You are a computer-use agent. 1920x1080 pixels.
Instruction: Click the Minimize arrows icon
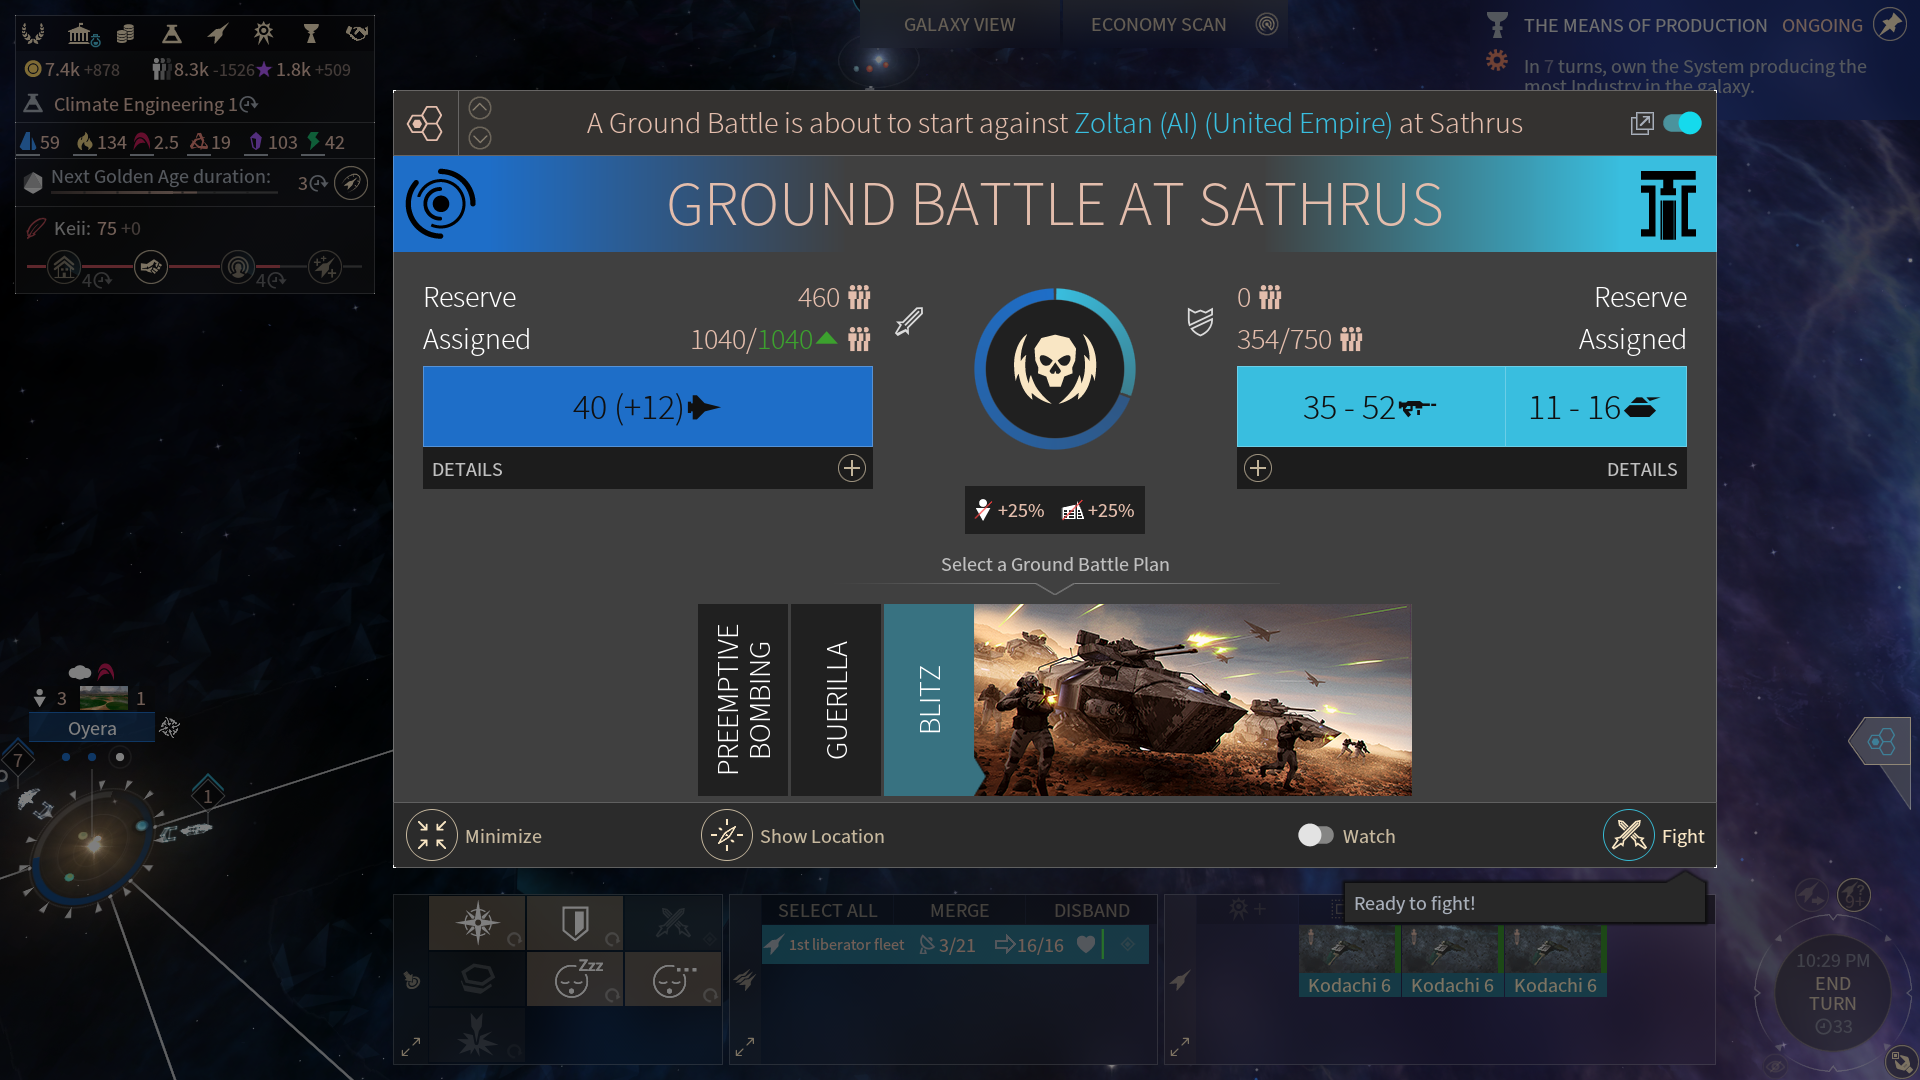(432, 835)
